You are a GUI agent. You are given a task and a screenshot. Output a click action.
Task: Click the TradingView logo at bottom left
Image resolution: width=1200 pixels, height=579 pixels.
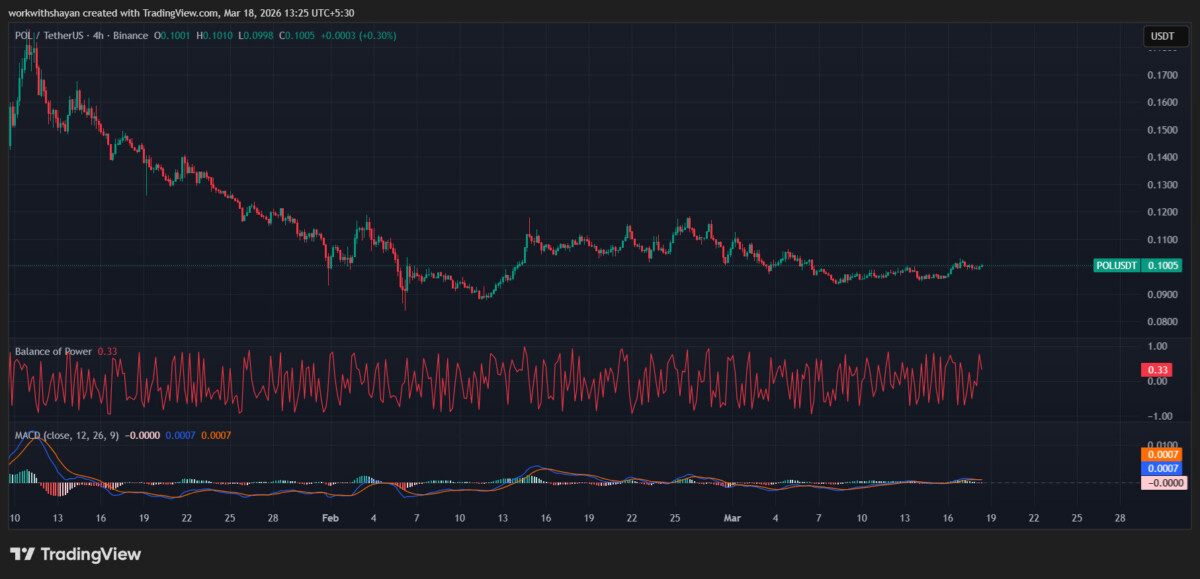(22, 553)
